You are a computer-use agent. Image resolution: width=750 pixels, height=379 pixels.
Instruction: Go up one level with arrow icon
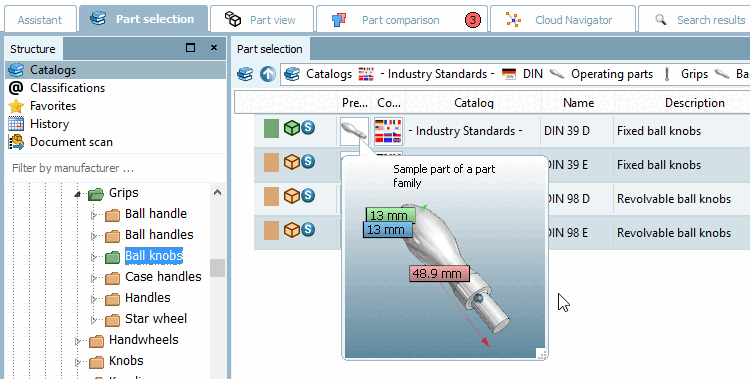[x=268, y=74]
